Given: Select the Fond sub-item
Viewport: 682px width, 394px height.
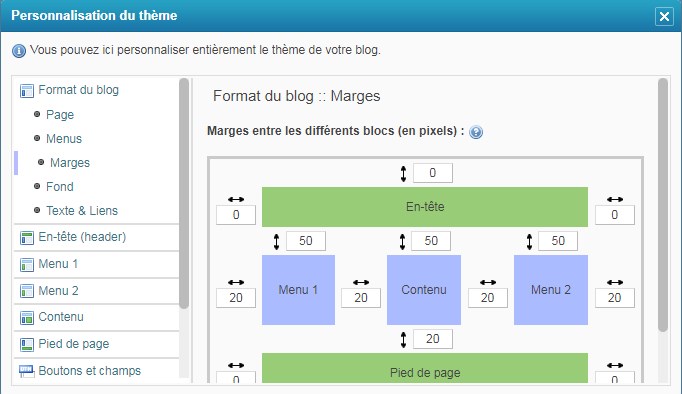Looking at the screenshot, I should (x=60, y=187).
